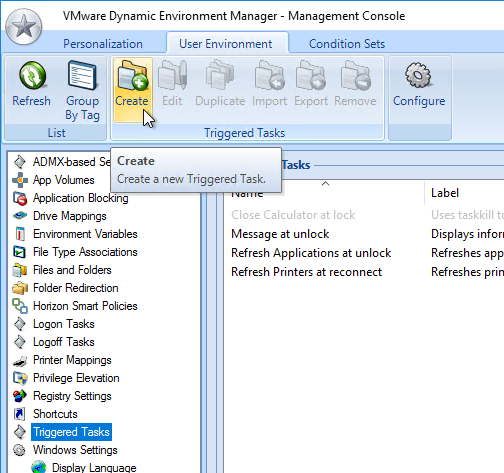Click the Files and Folders icon
This screenshot has width=504, height=473.
click(x=19, y=270)
